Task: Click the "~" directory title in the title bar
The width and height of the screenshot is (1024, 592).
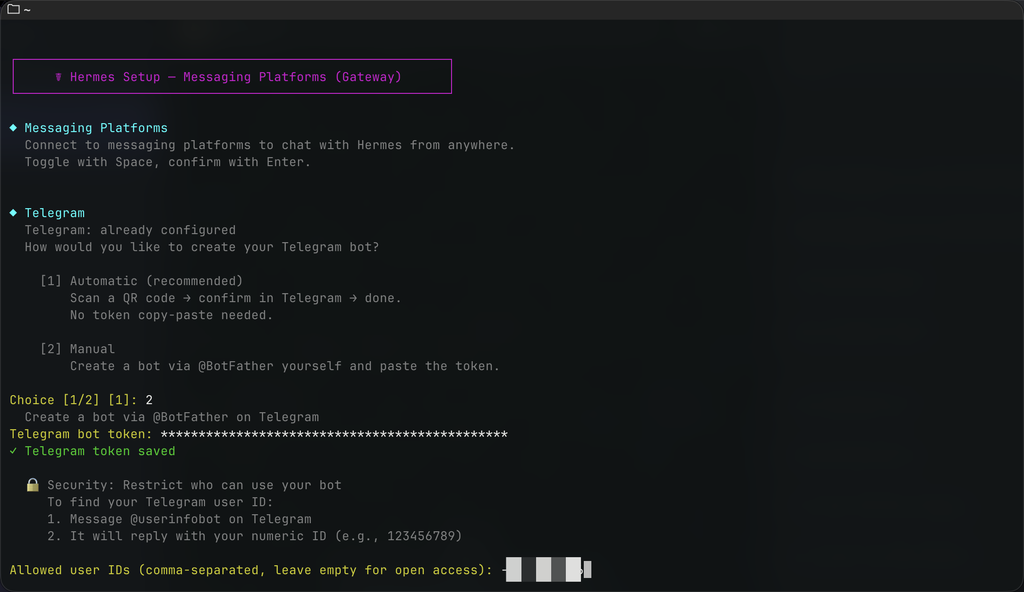Action: [27, 10]
